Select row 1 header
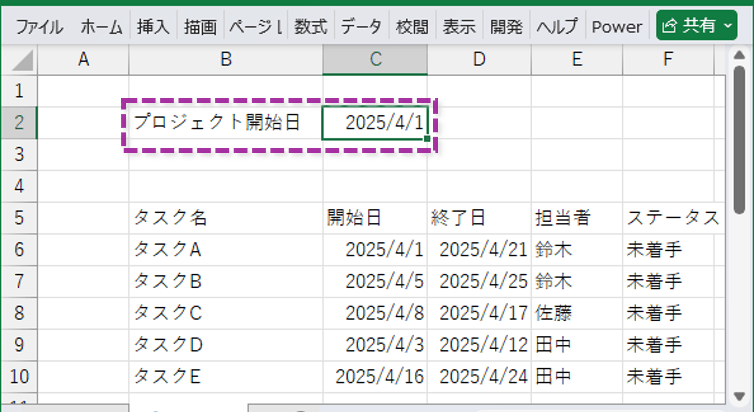The height and width of the screenshot is (412, 754). point(19,91)
